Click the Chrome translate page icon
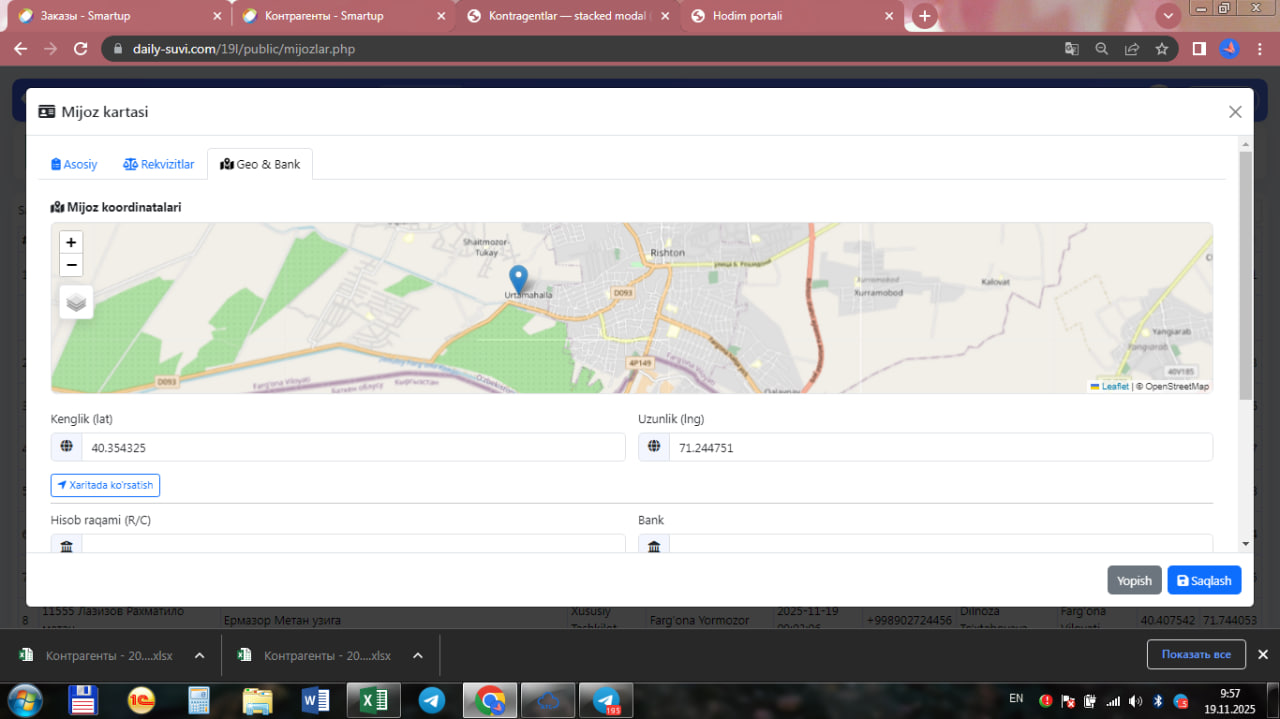The height and width of the screenshot is (719, 1280). tap(1071, 48)
